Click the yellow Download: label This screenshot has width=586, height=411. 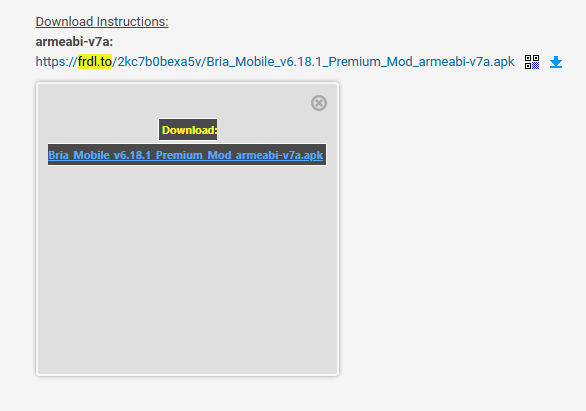click(x=188, y=130)
